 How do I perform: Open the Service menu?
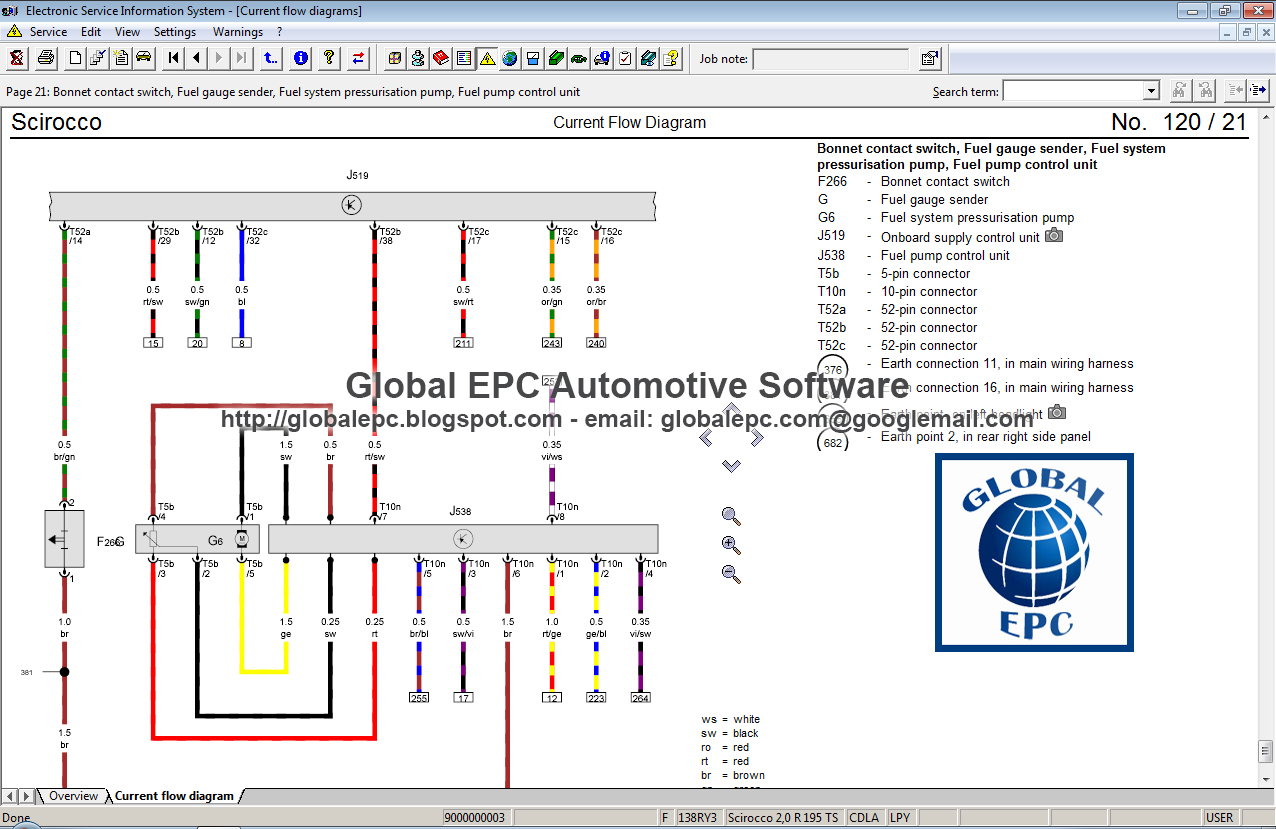[48, 32]
